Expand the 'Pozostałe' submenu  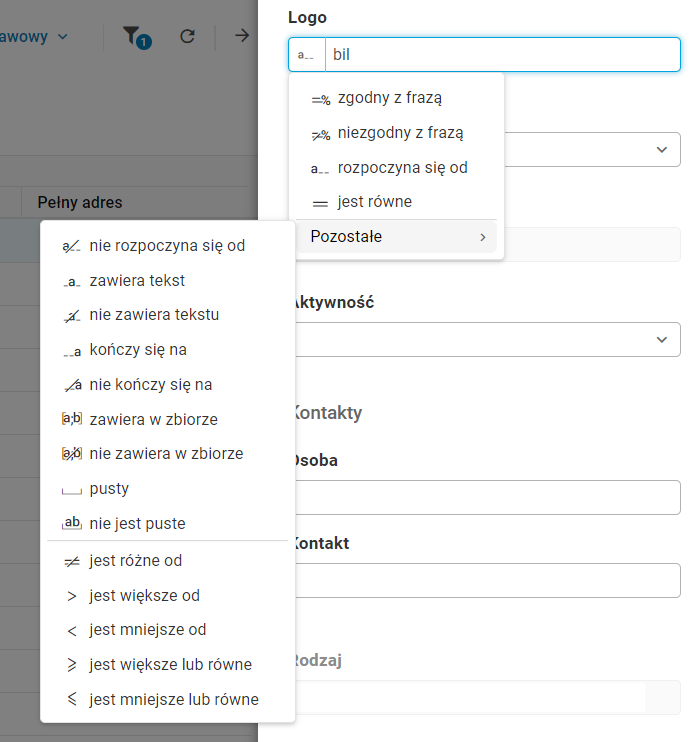pos(396,237)
